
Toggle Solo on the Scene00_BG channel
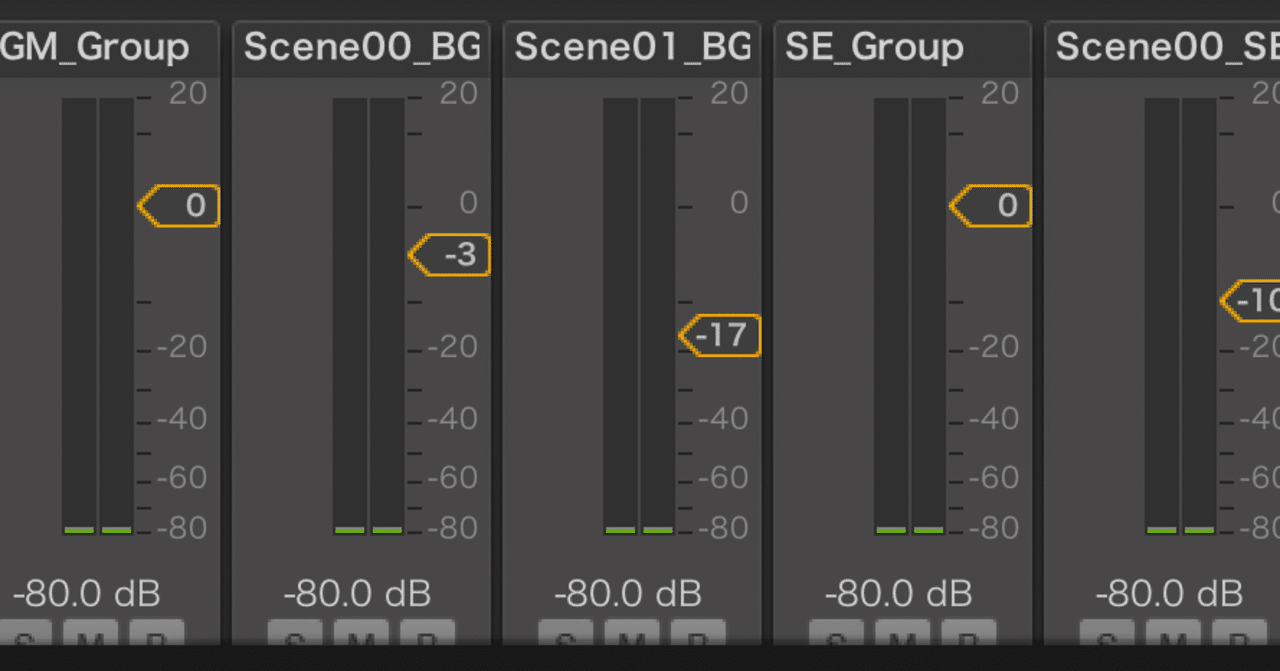(296, 641)
